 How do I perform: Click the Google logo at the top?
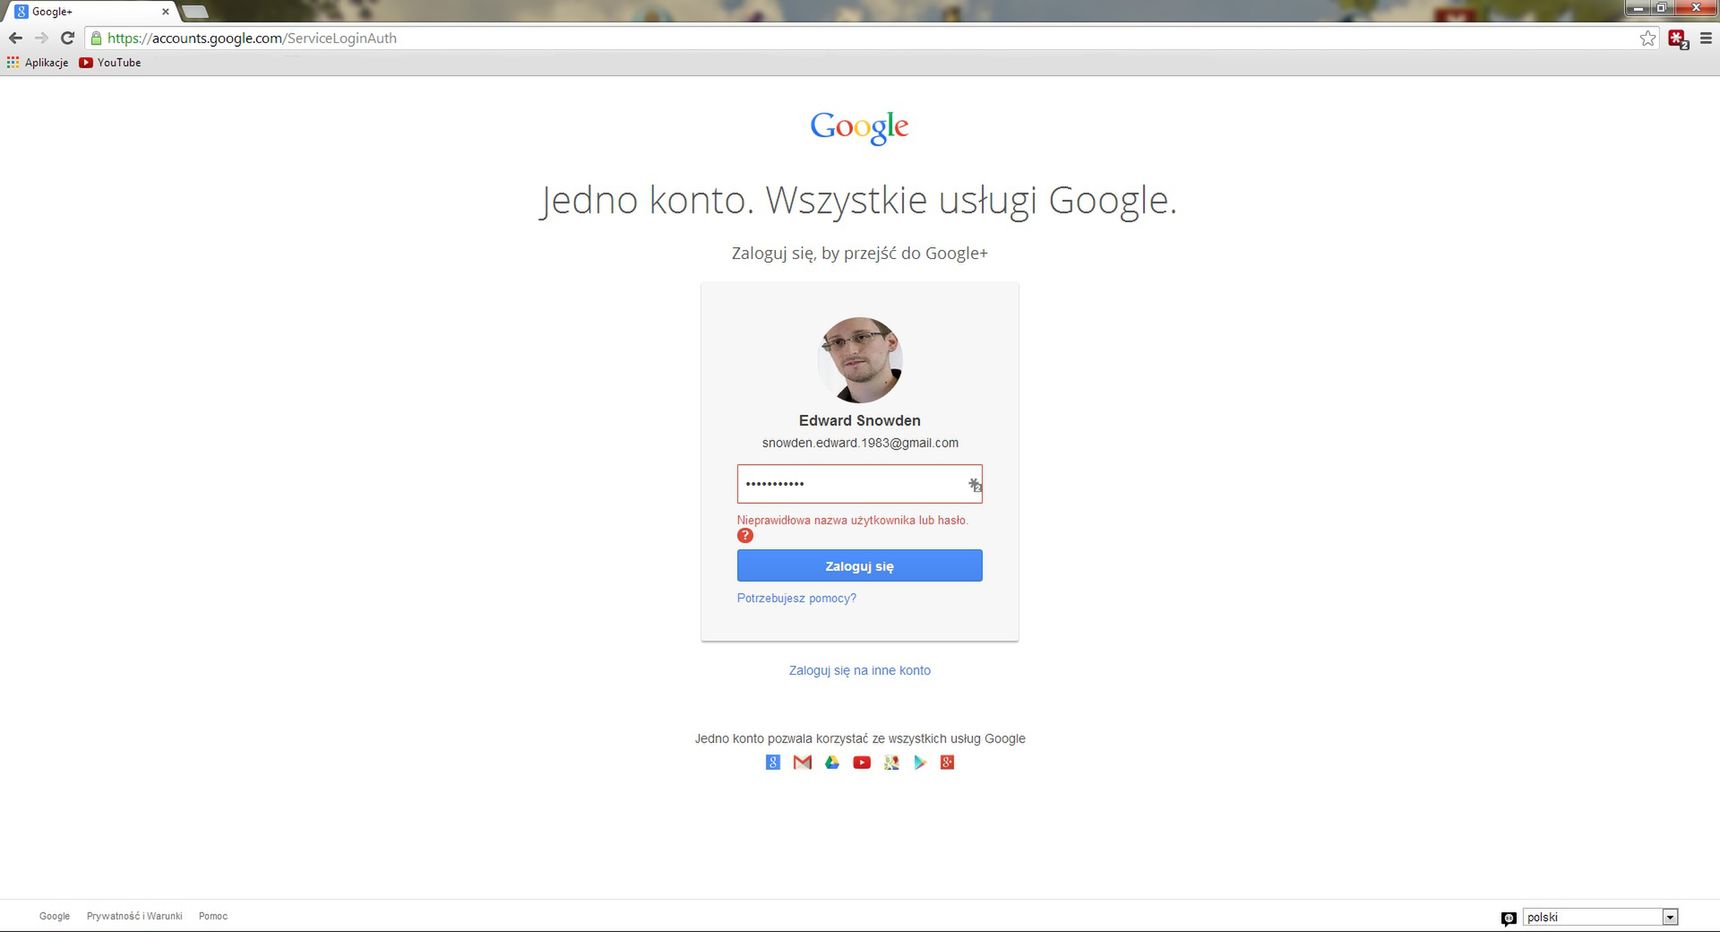[859, 127]
